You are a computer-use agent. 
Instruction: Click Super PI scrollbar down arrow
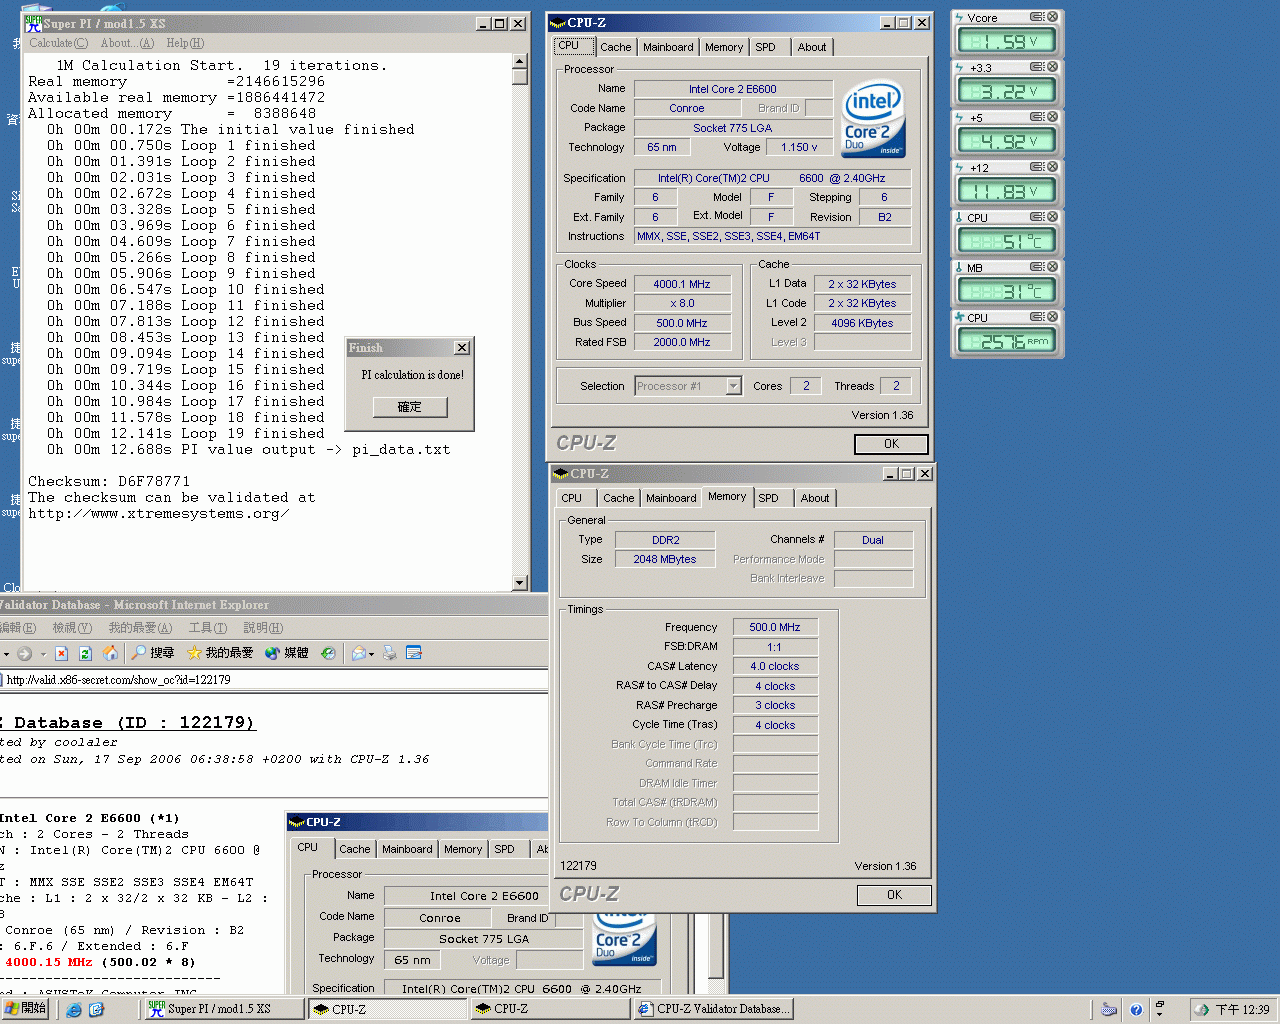point(520,583)
